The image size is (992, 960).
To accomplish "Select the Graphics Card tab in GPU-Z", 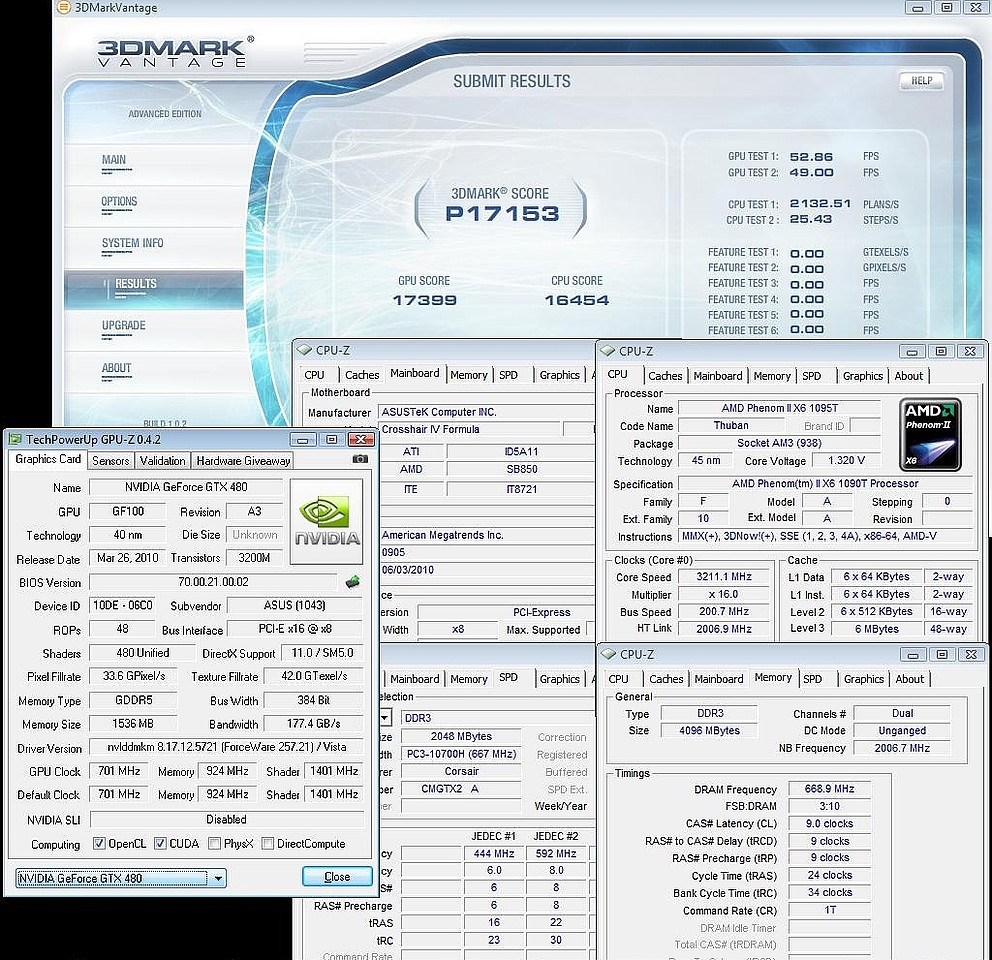I will [48, 459].
